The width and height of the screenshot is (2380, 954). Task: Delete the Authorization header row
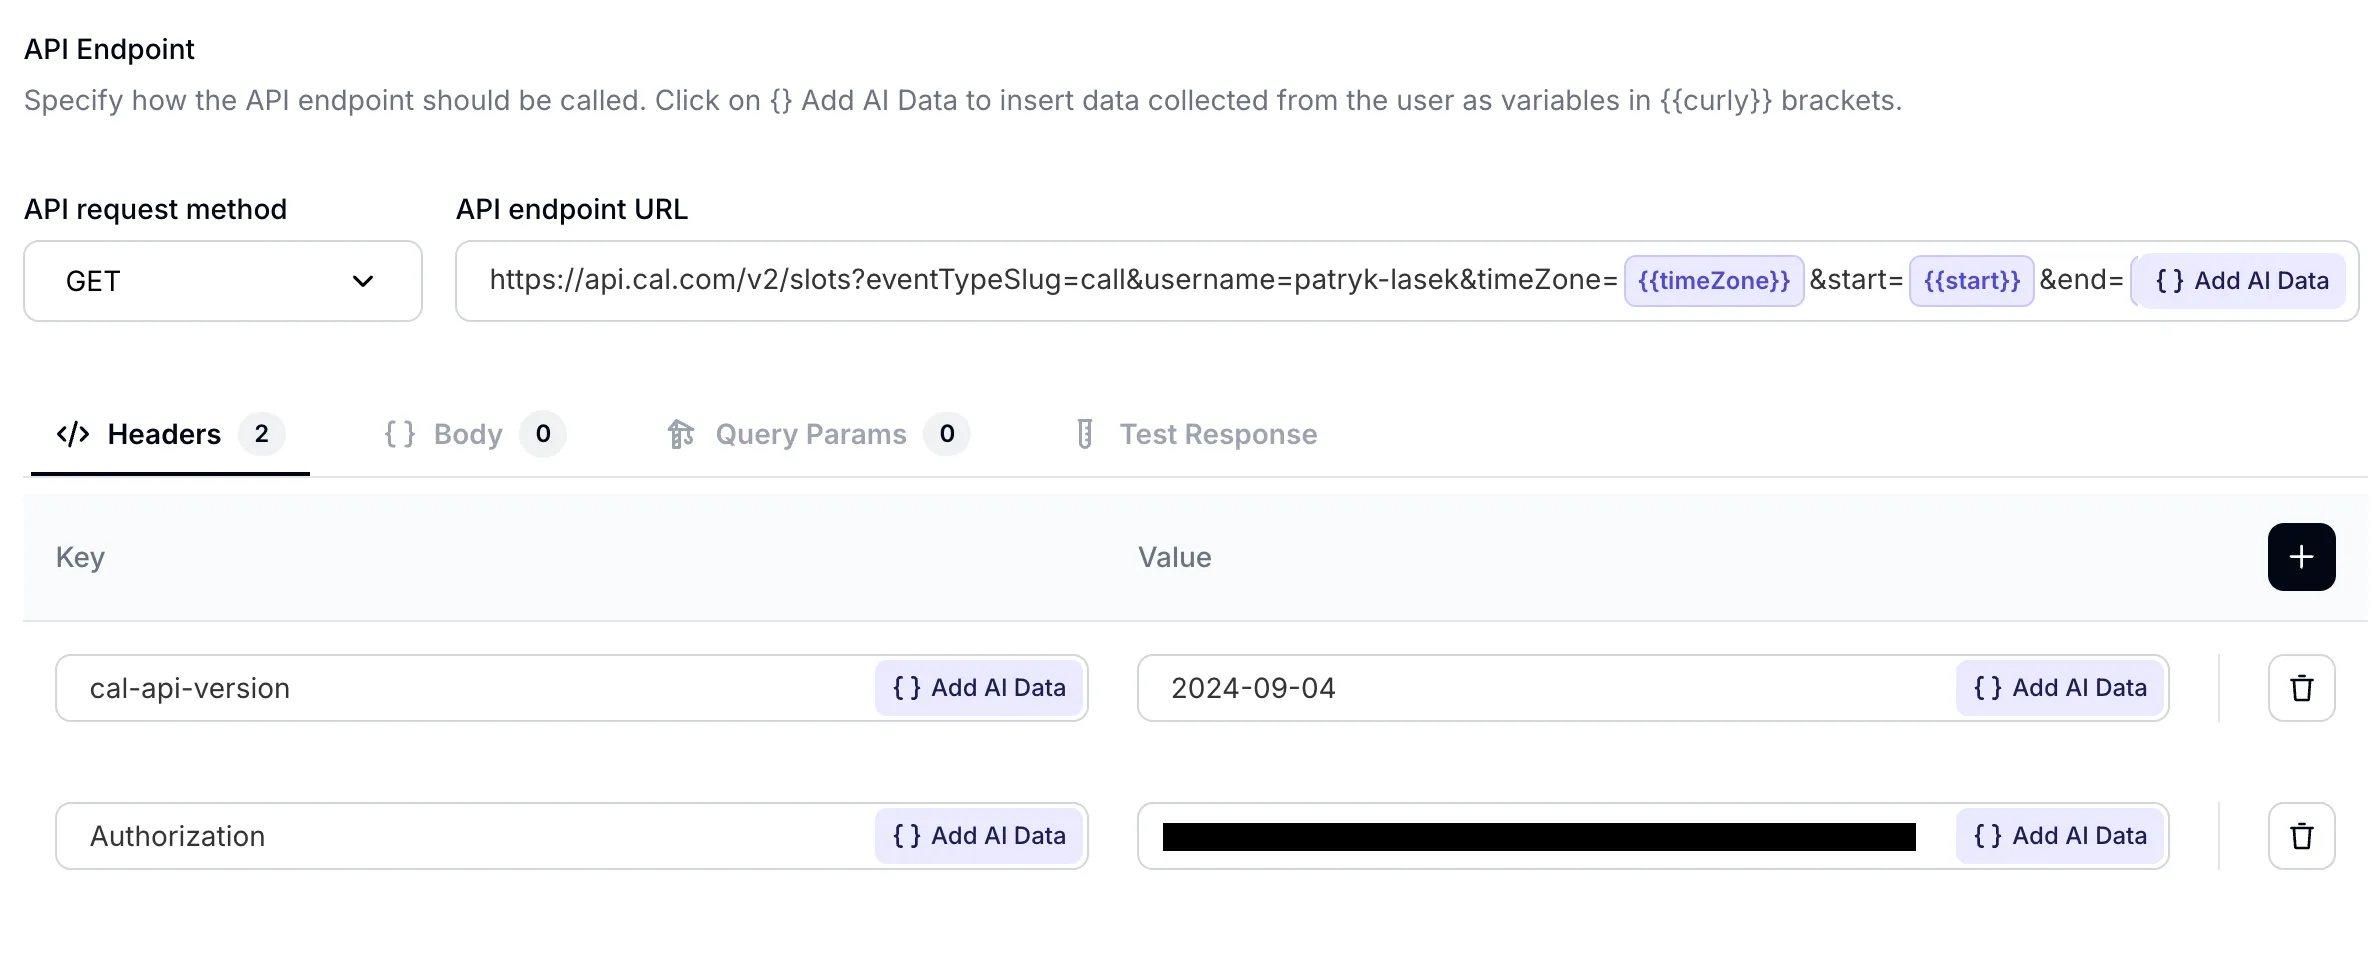point(2301,836)
